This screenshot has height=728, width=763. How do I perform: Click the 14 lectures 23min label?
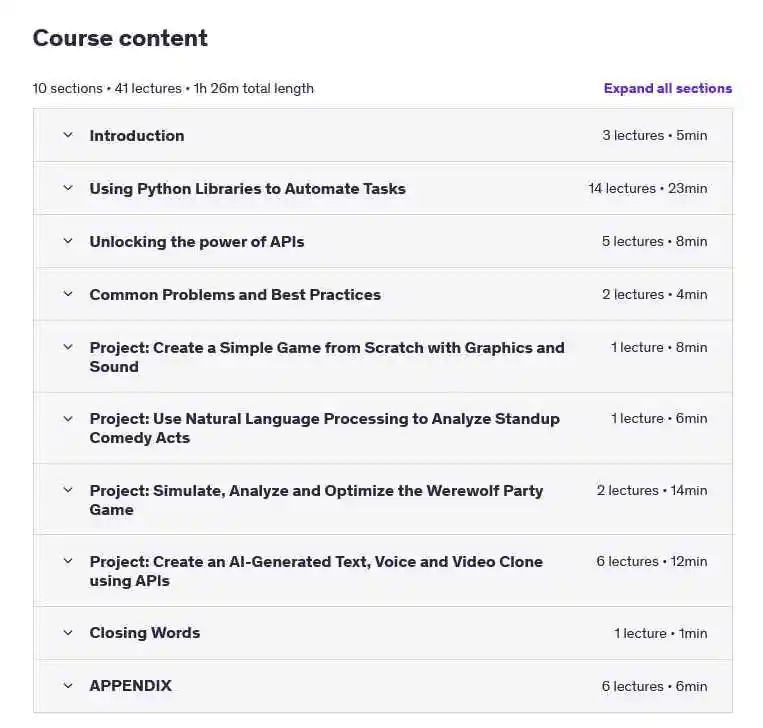[648, 188]
